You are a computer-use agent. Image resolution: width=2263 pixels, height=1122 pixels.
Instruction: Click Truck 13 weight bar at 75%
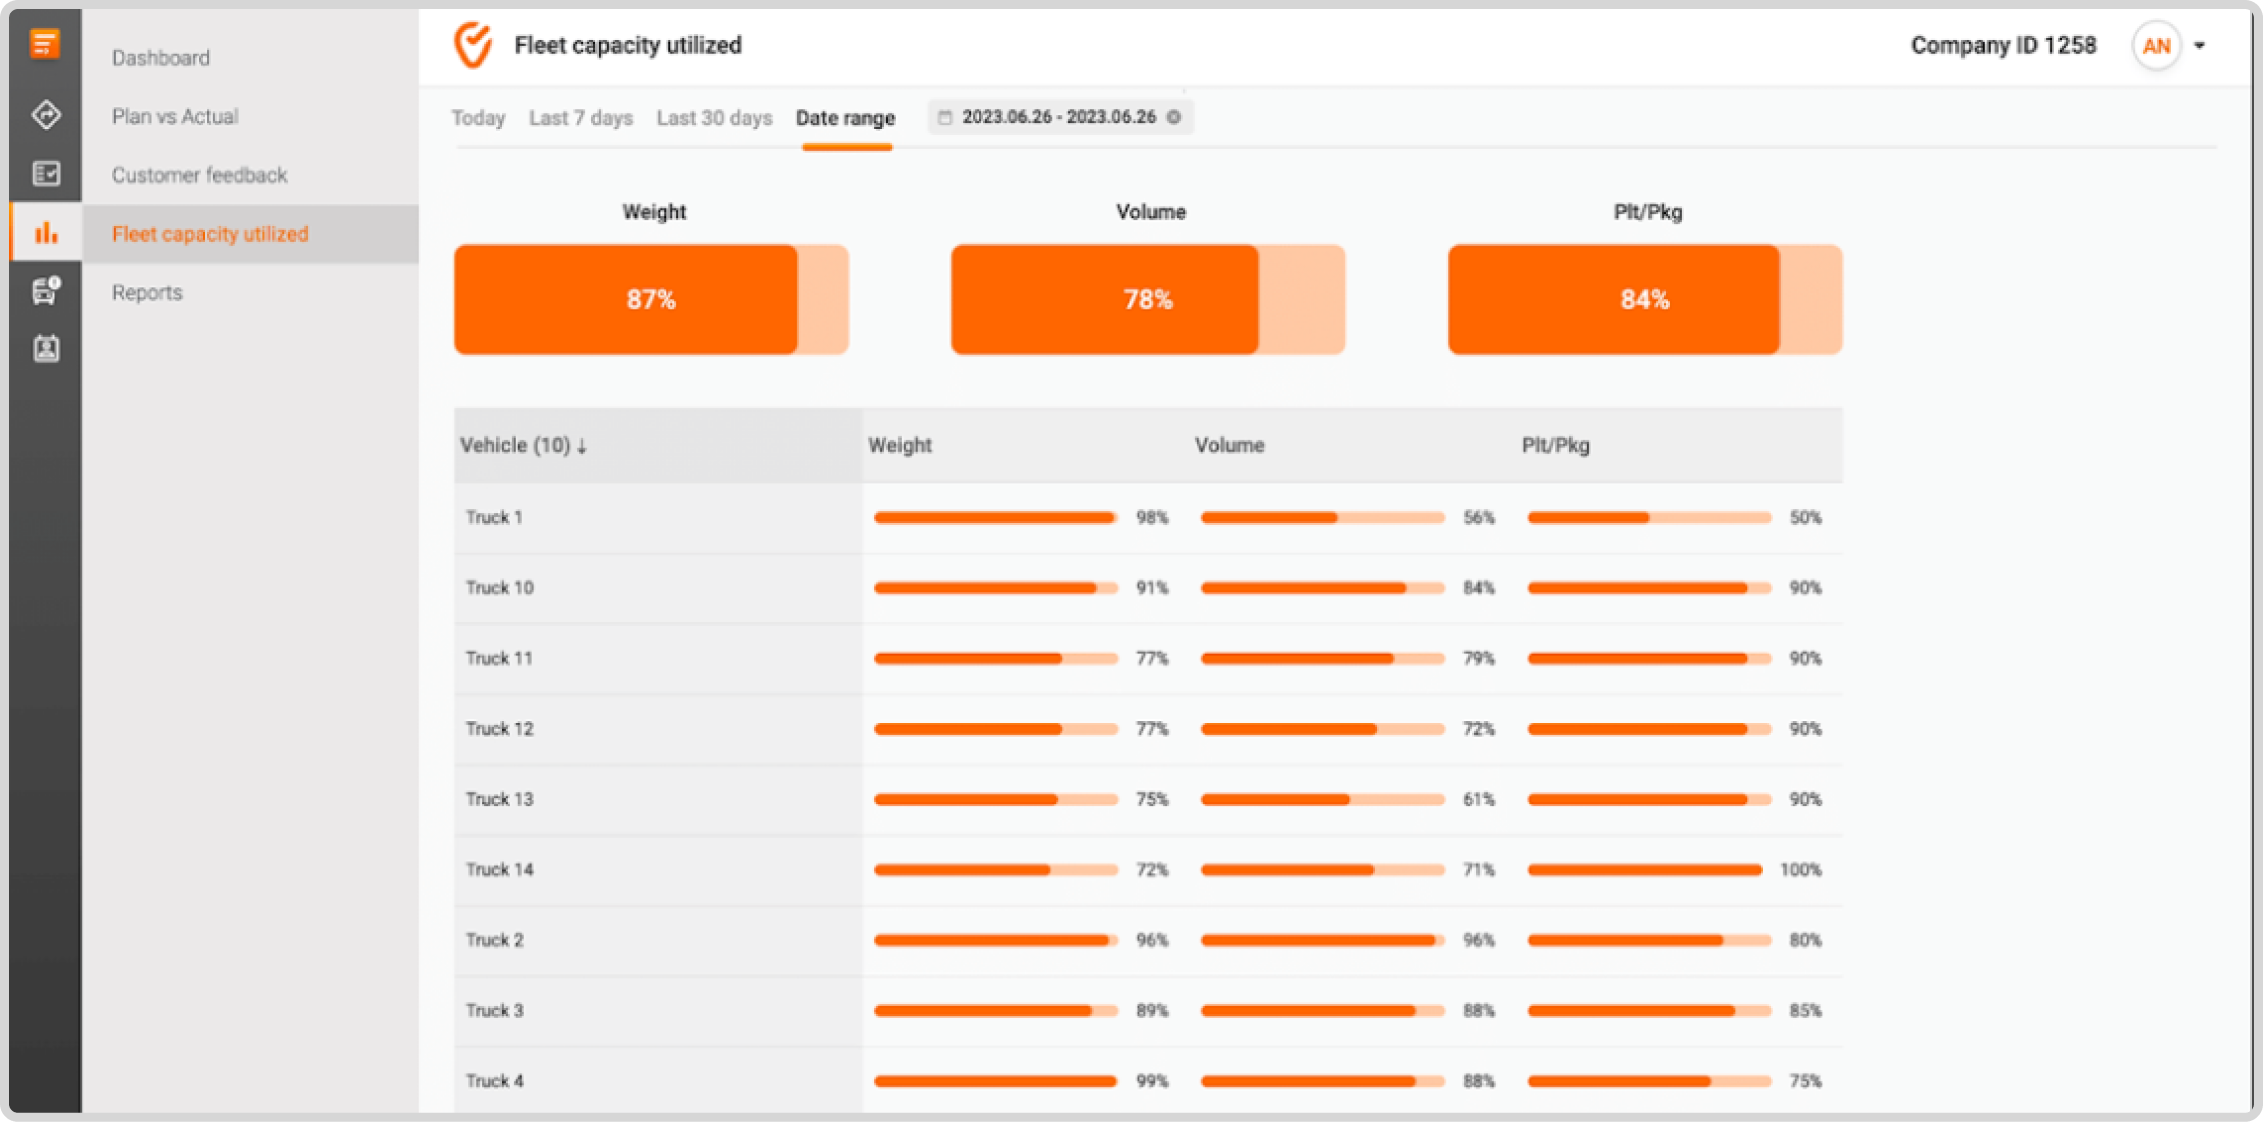click(996, 800)
